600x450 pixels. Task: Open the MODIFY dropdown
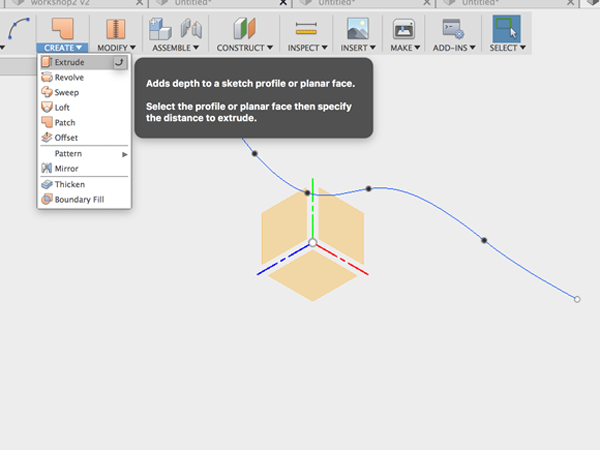(x=116, y=48)
